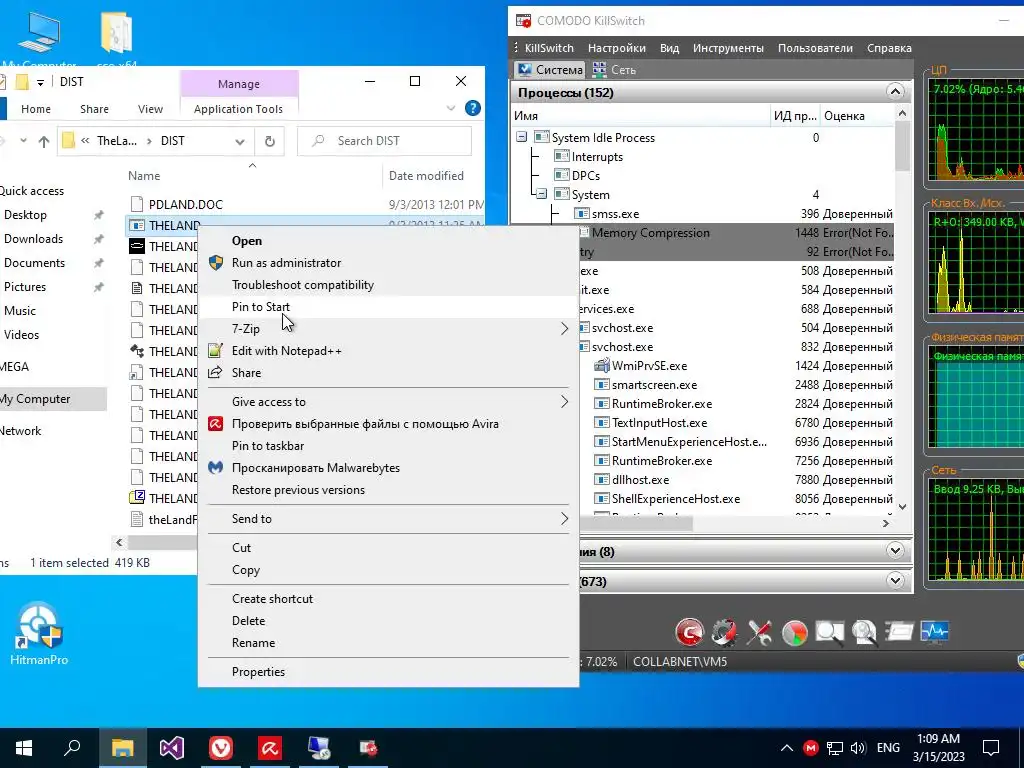Screen dimensions: 1024x768
Task: Open the Настройки menu
Action: (x=616, y=48)
